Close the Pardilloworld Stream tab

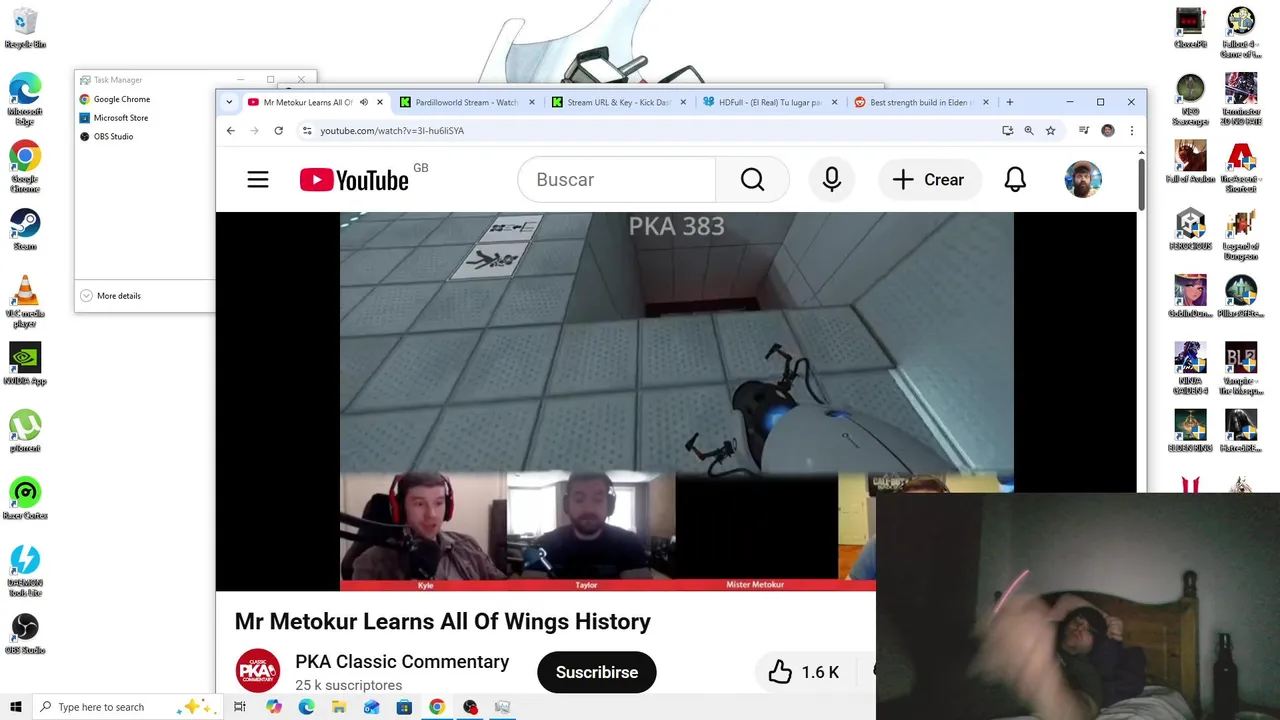tap(532, 102)
